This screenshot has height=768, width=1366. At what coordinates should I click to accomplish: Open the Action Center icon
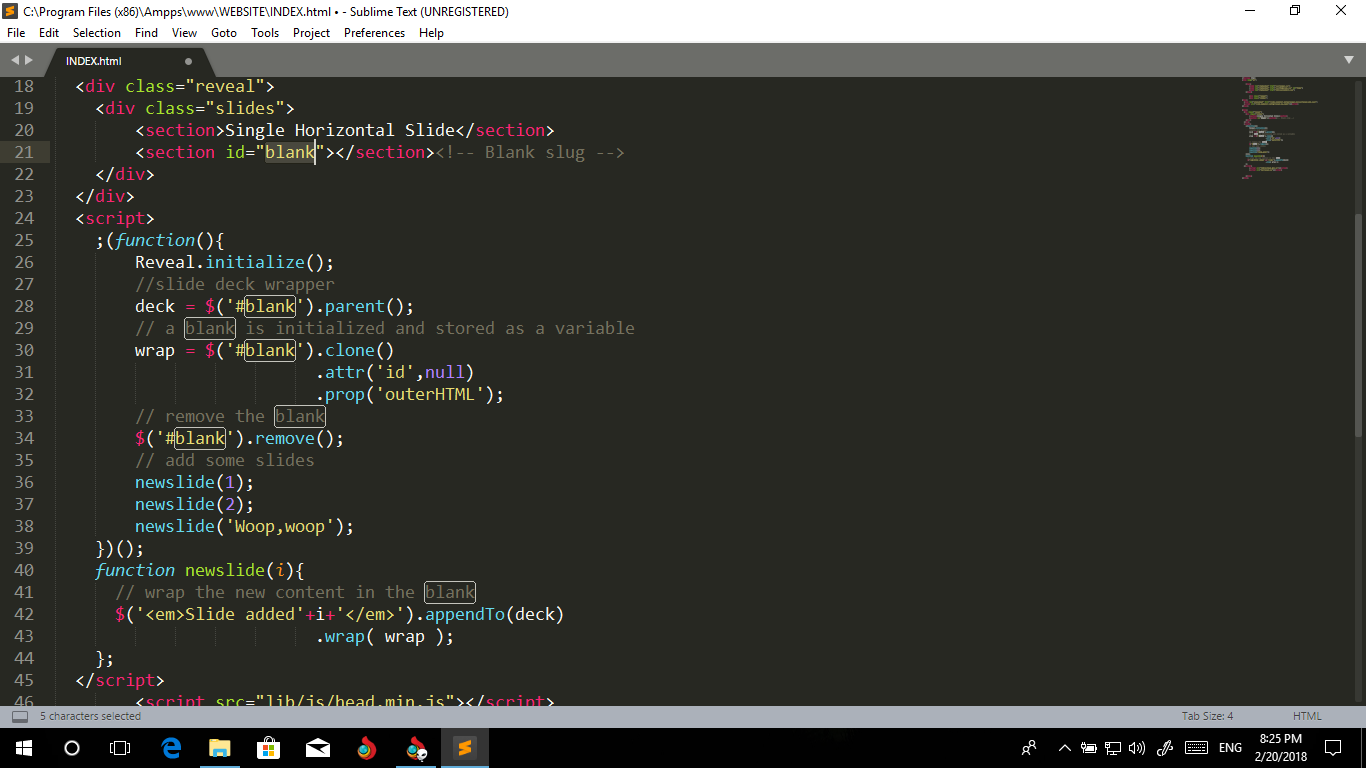(1333, 747)
